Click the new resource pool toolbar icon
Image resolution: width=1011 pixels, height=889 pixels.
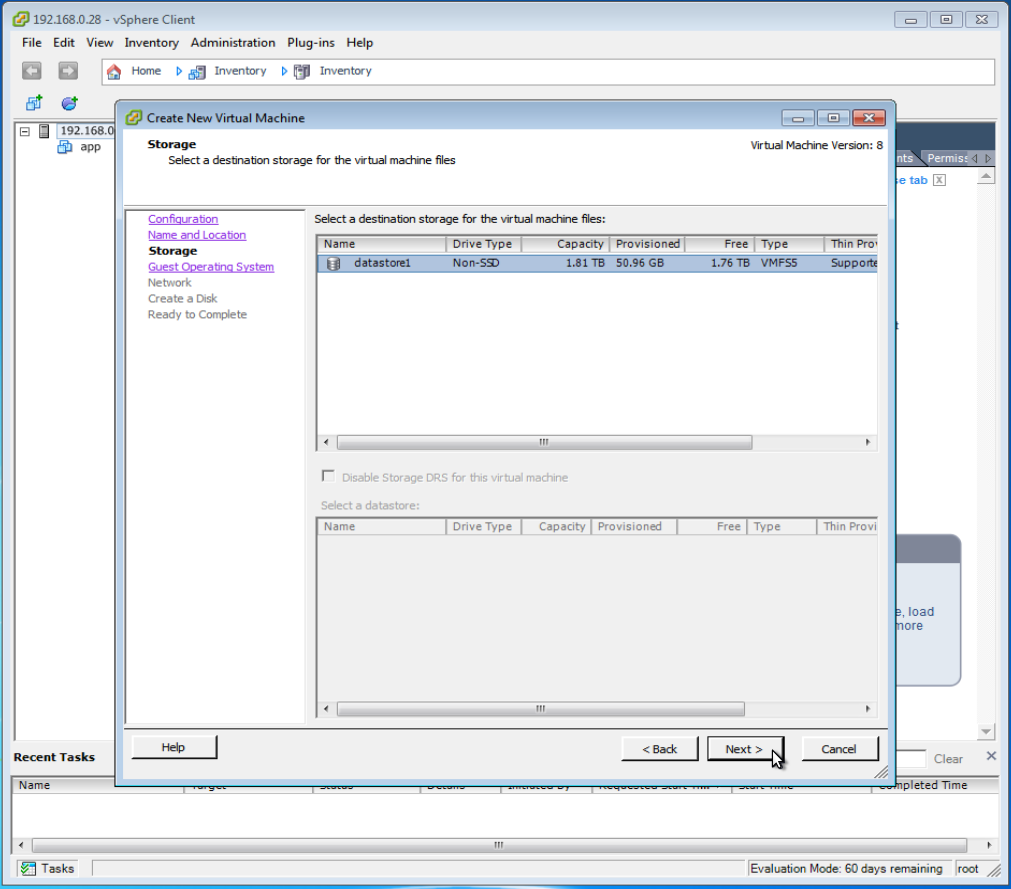tap(70, 103)
